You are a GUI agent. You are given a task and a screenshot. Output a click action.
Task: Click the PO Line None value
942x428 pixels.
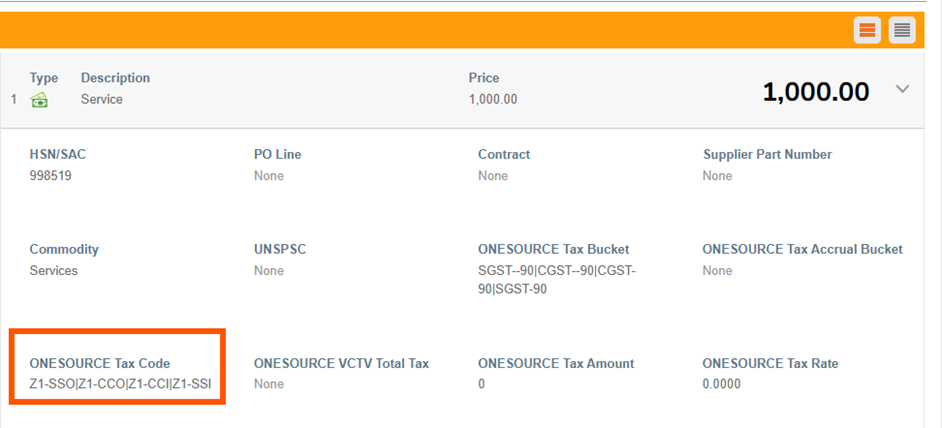pyautogui.click(x=269, y=176)
